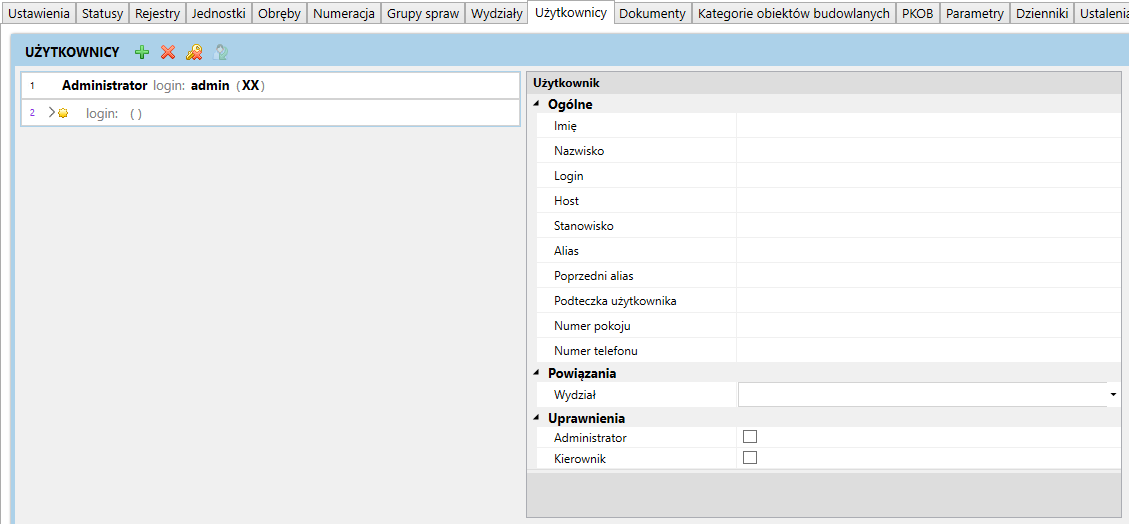Click the Użytkownik panel header
The width and height of the screenshot is (1129, 524).
(x=824, y=83)
